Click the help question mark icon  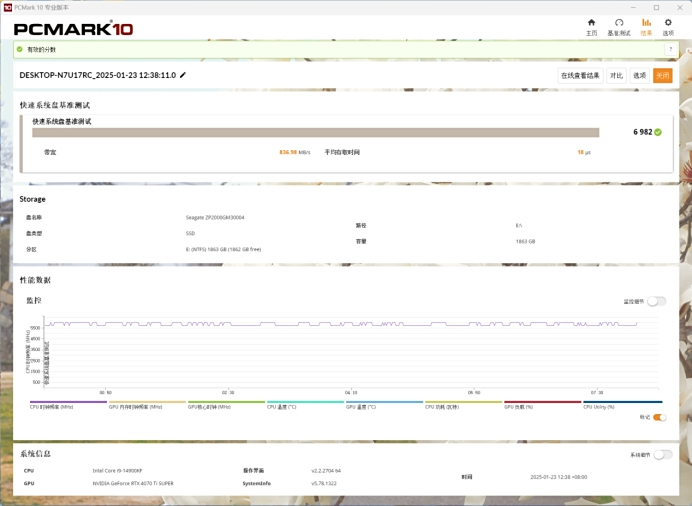671,49
